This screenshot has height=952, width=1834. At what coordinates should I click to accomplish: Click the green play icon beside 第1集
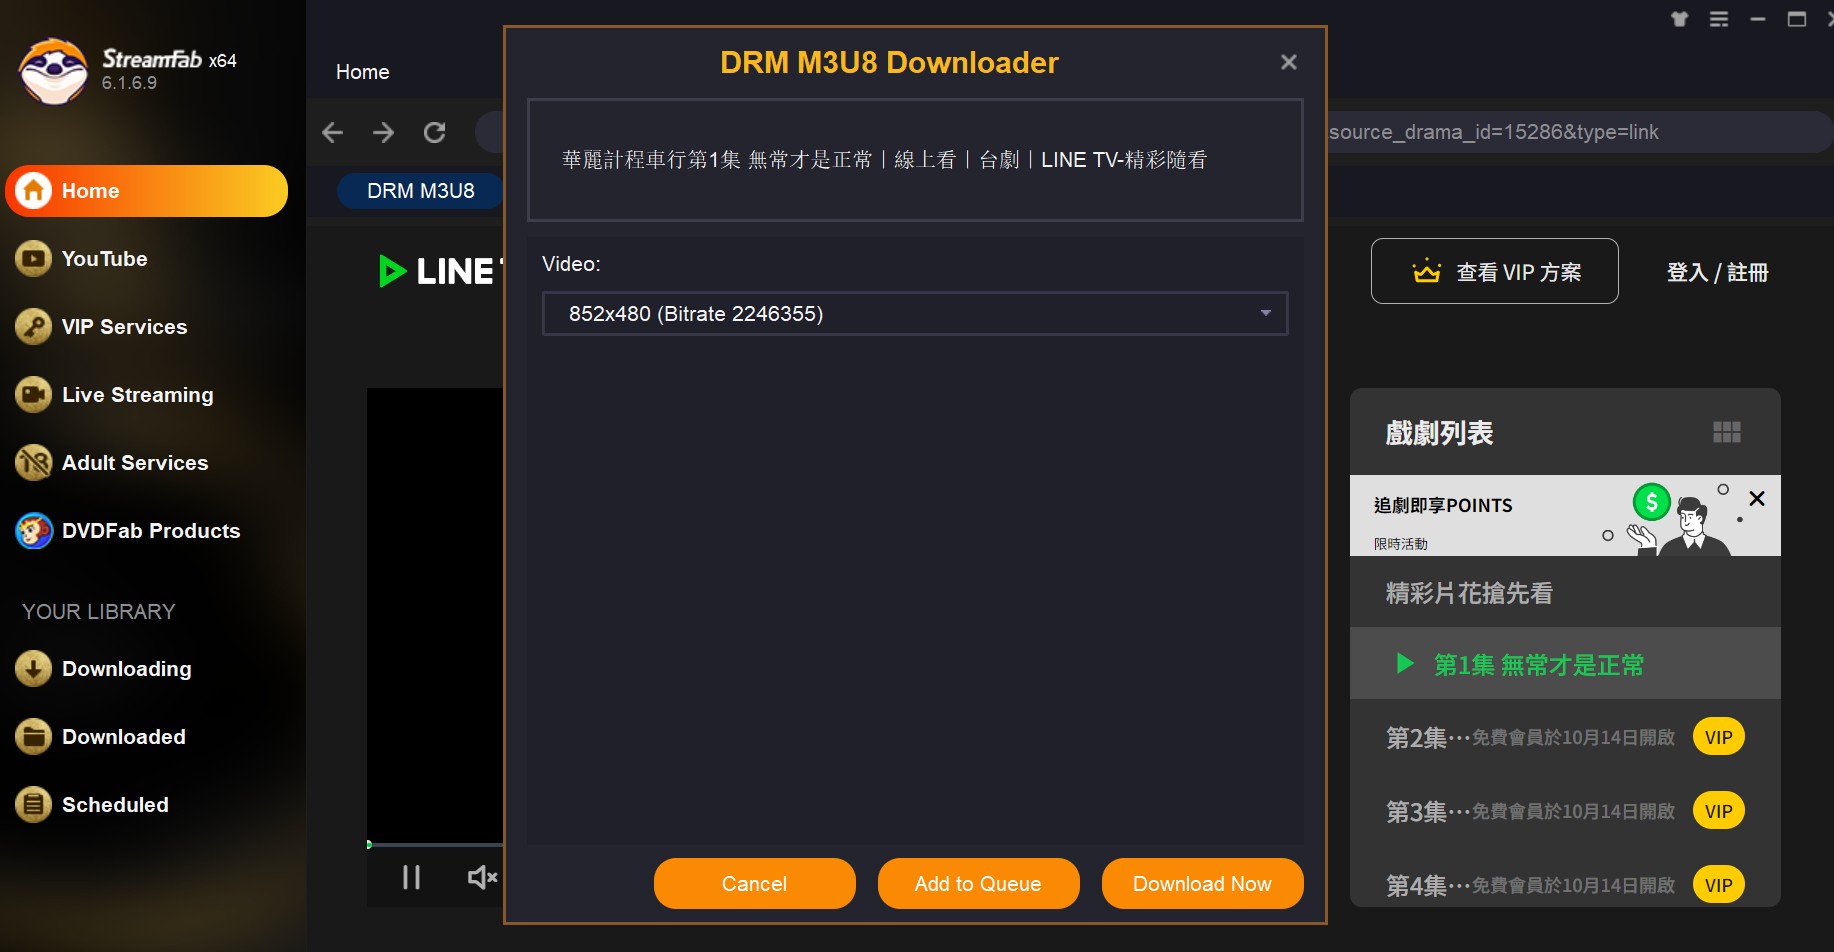click(x=1405, y=663)
